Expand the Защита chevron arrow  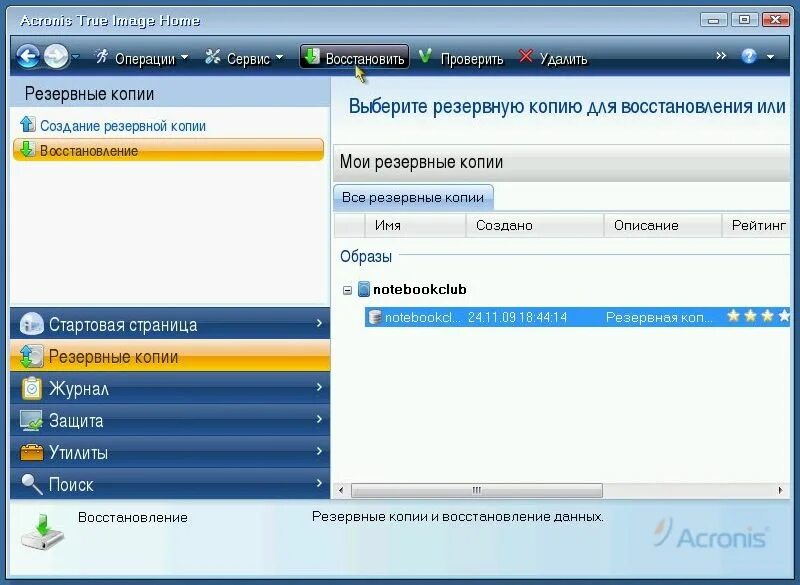click(319, 419)
